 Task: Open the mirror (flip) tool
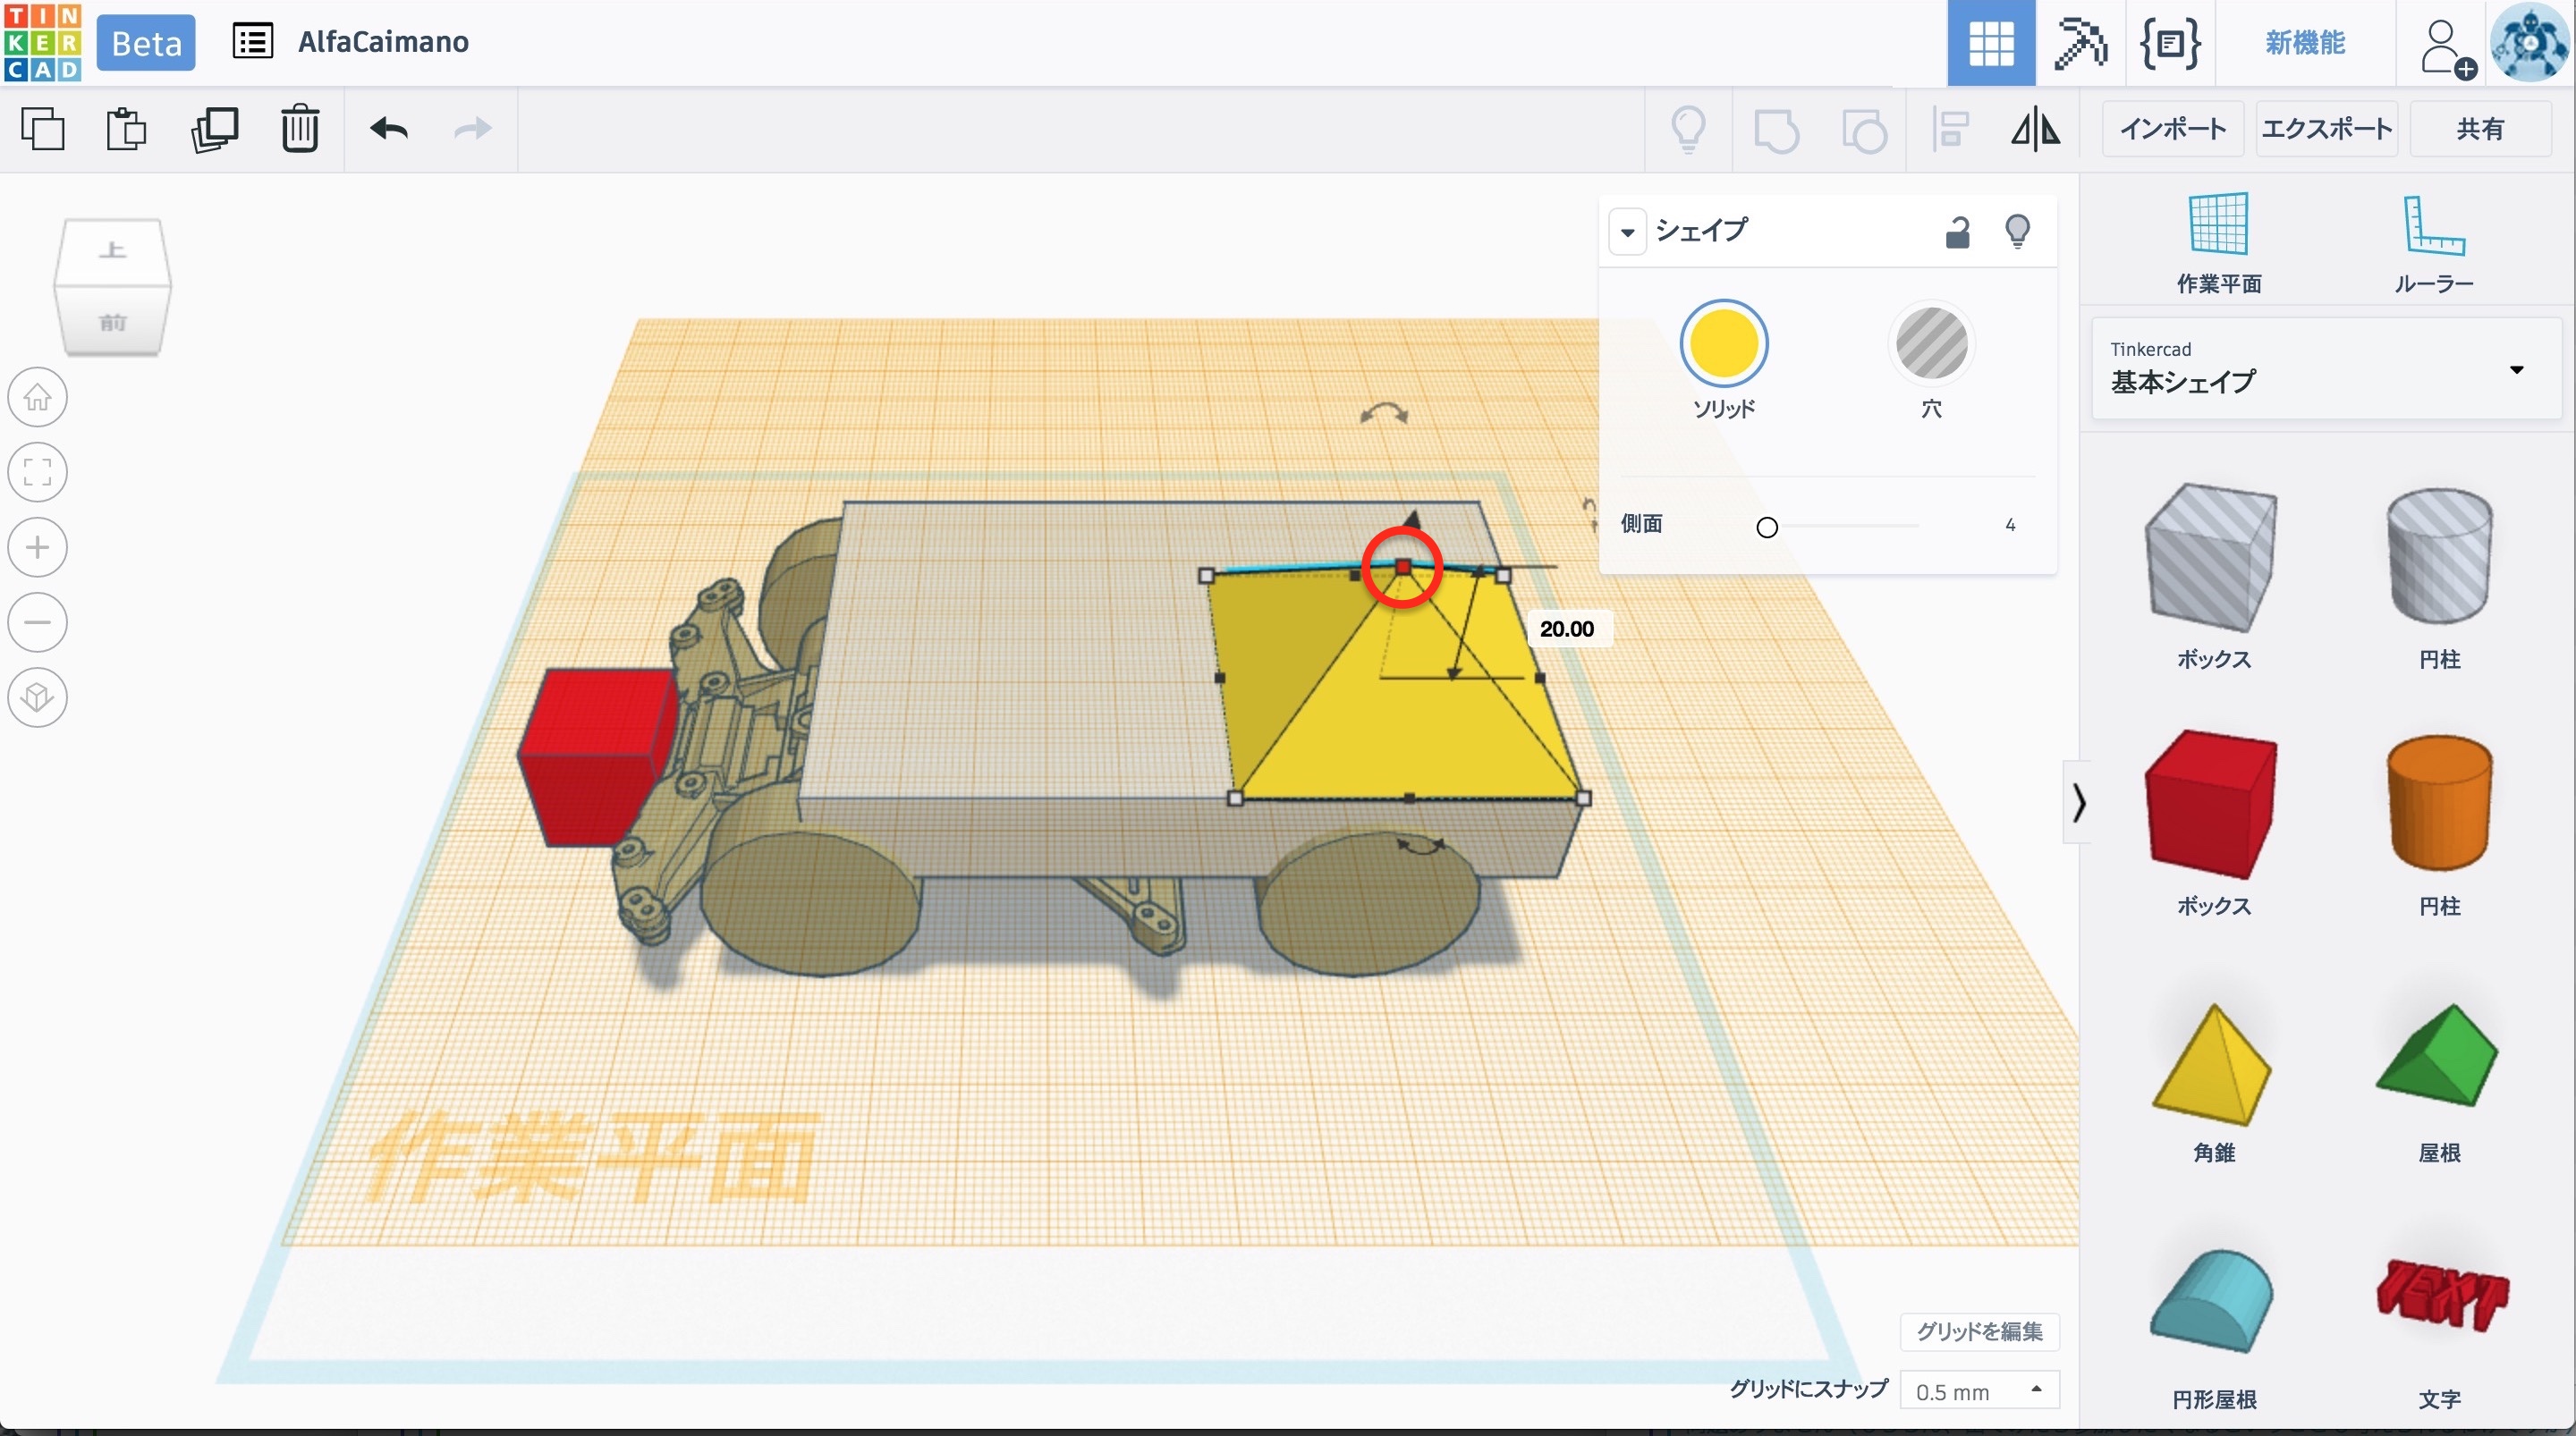click(2035, 129)
